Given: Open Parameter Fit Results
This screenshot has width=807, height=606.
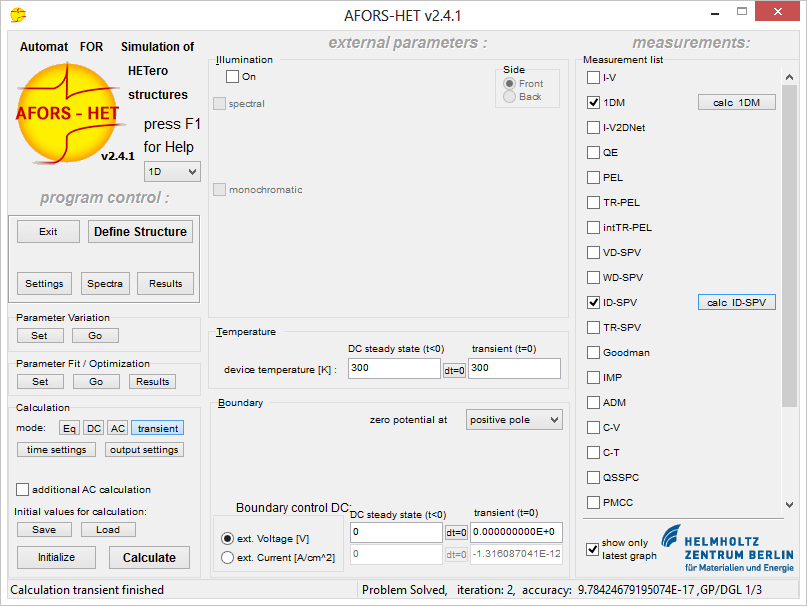Looking at the screenshot, I should click(152, 382).
